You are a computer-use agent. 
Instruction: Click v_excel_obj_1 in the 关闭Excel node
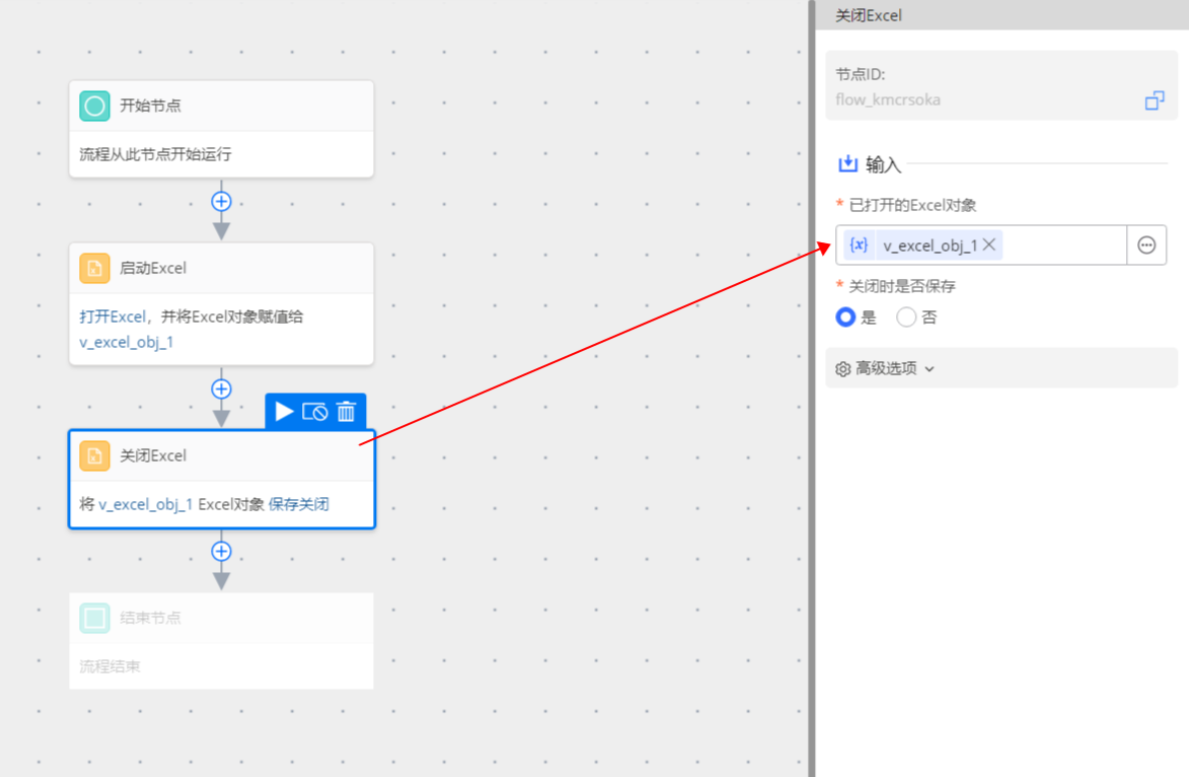click(146, 504)
